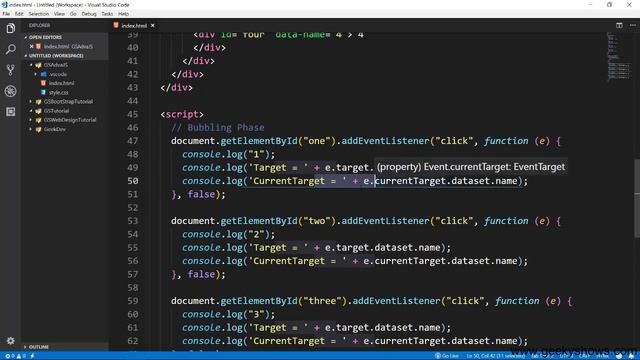Click the Go Live status bar button
The height and width of the screenshot is (360, 640).
[447, 356]
